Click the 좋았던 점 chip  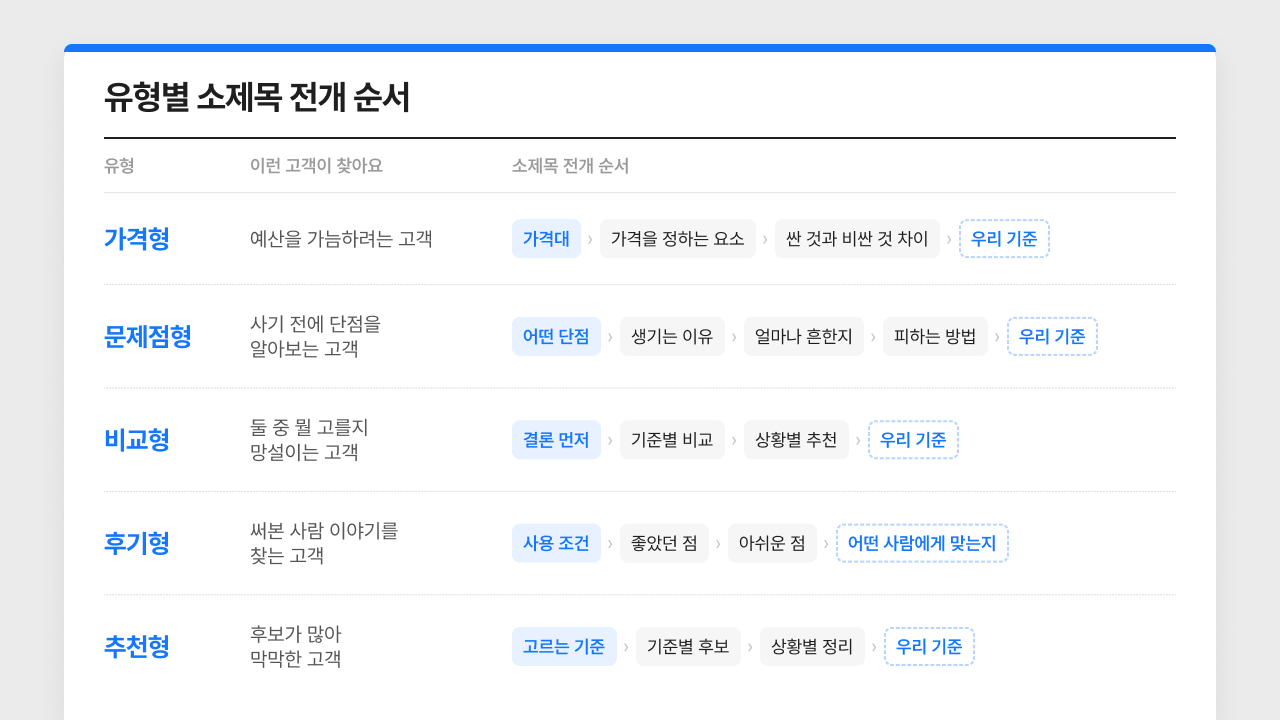point(664,544)
